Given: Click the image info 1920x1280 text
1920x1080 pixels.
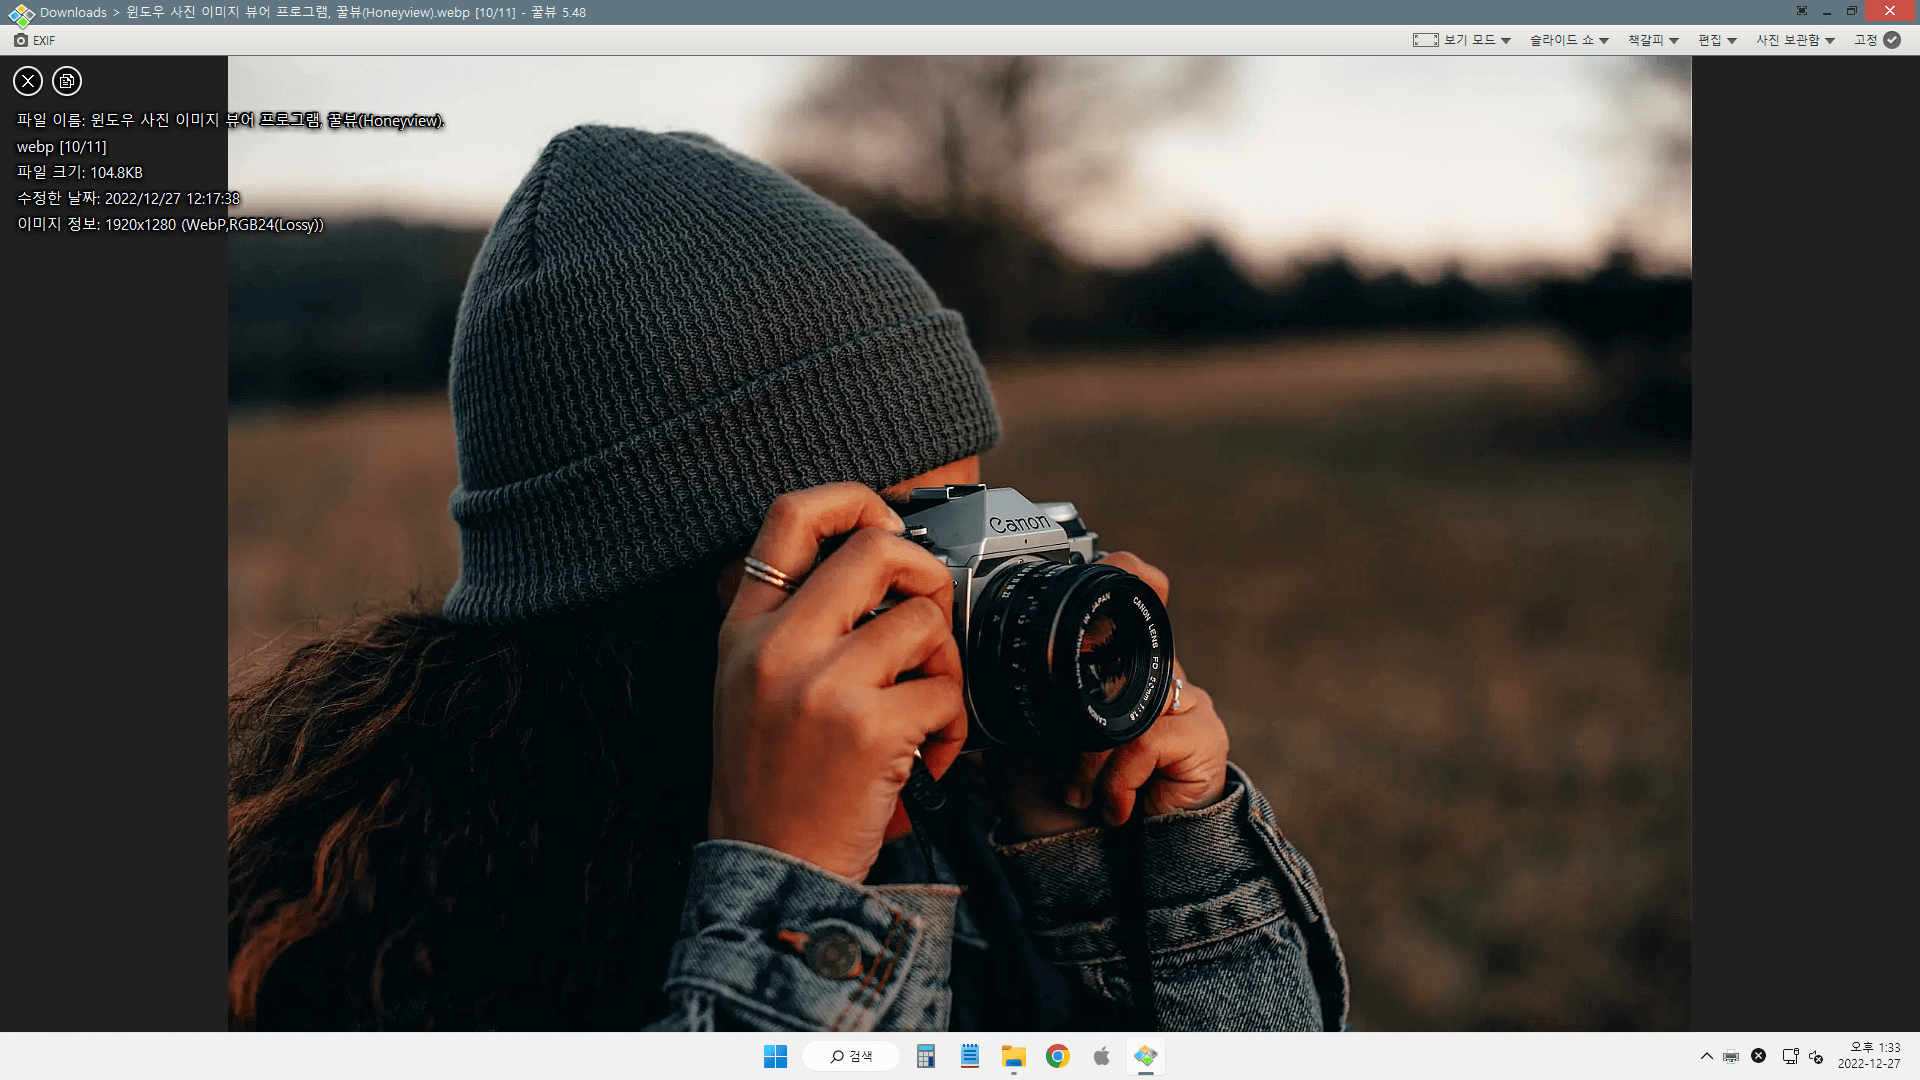Looking at the screenshot, I should tap(171, 225).
